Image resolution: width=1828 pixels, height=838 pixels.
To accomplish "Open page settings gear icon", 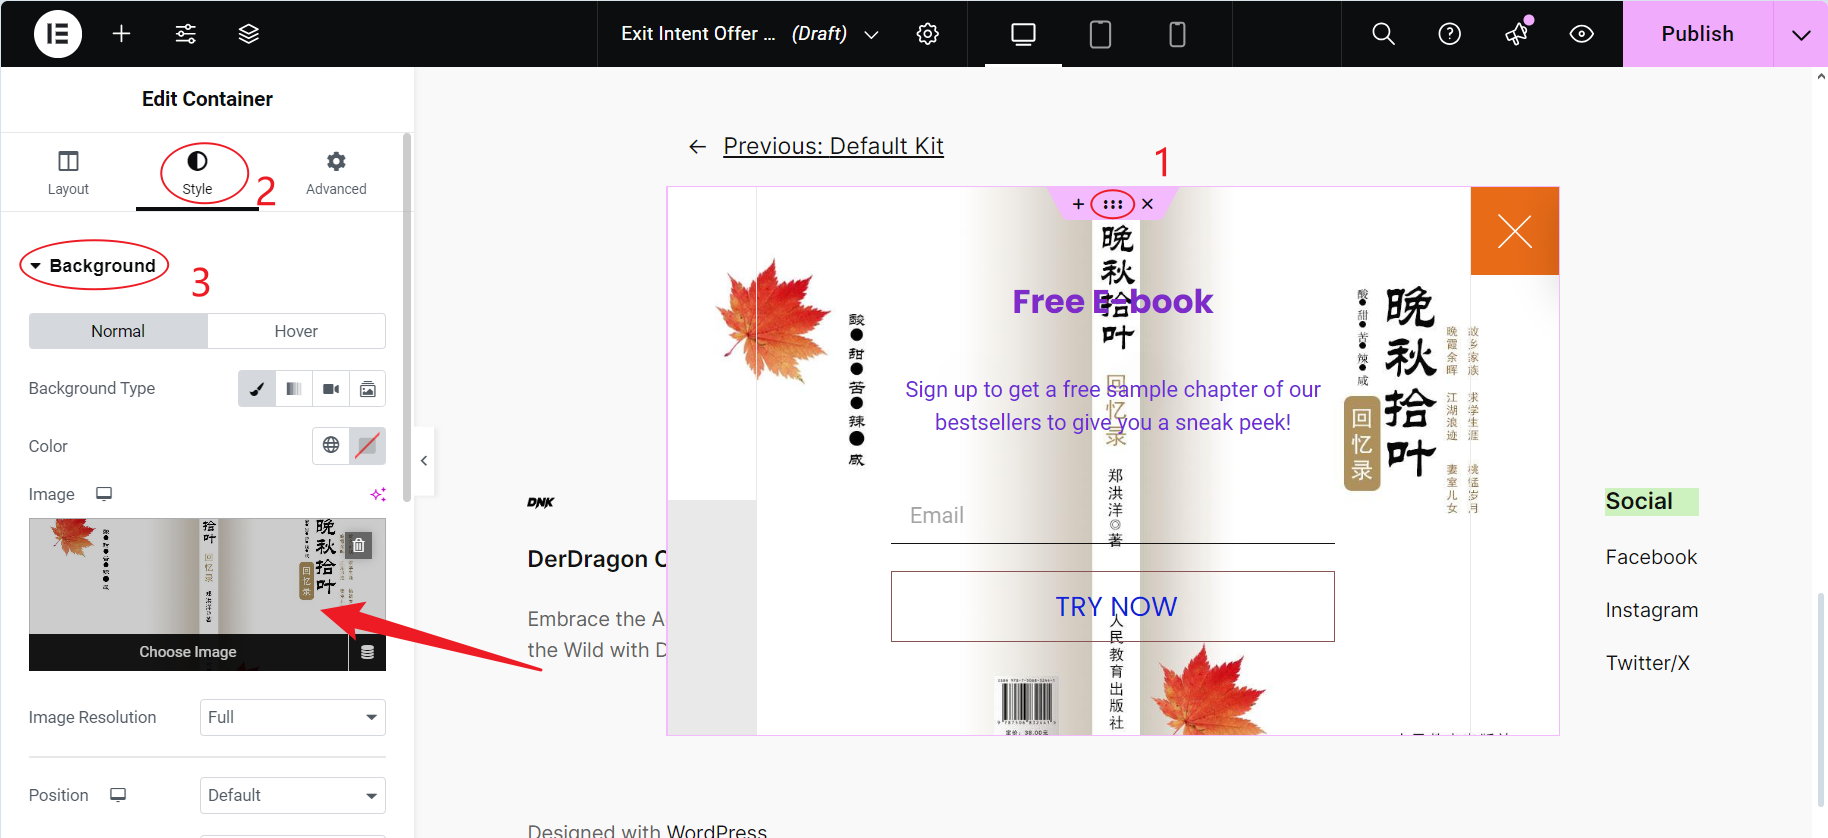I will pyautogui.click(x=927, y=34).
